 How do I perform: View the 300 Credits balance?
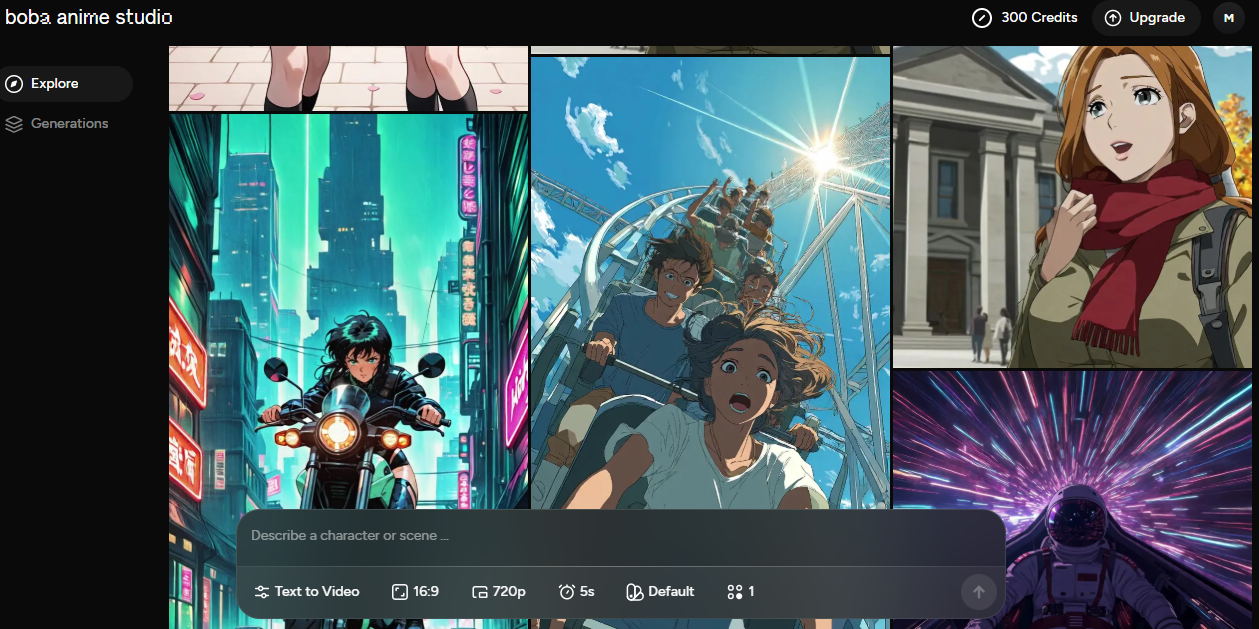pos(1025,18)
